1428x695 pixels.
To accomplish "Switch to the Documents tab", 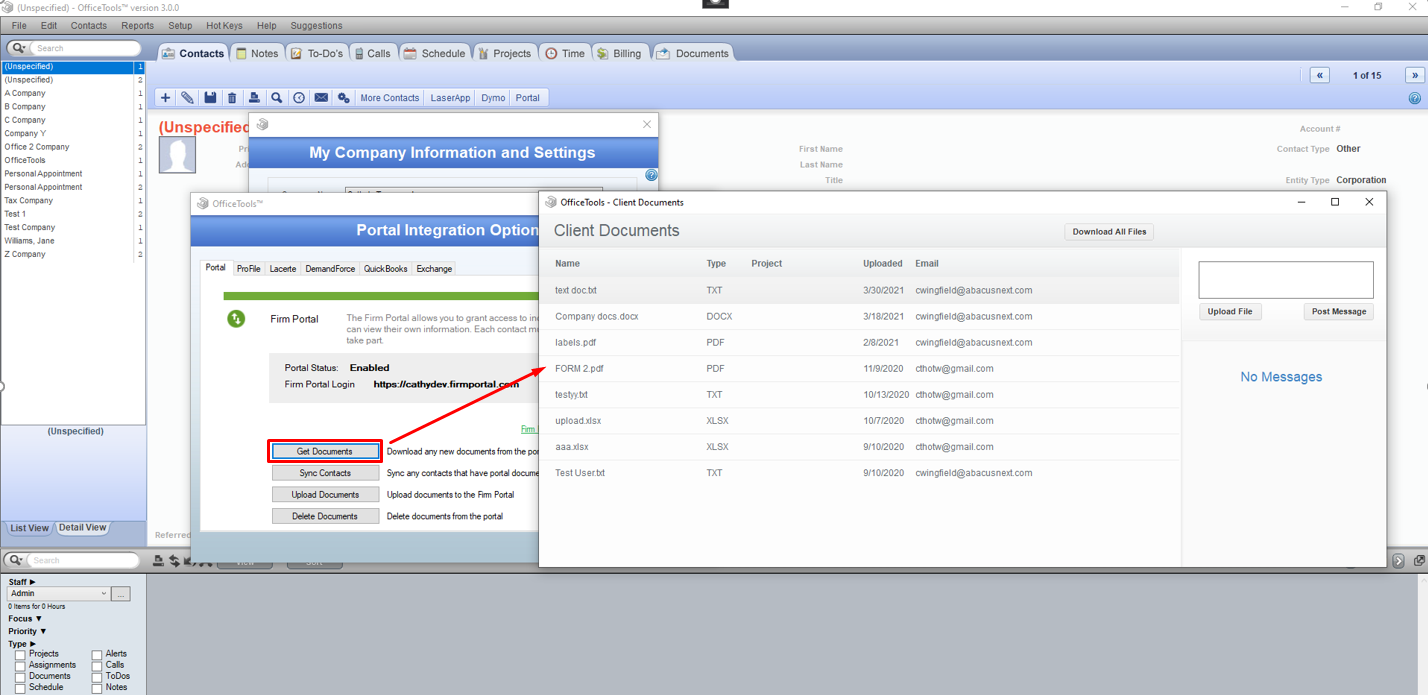I will (693, 53).
